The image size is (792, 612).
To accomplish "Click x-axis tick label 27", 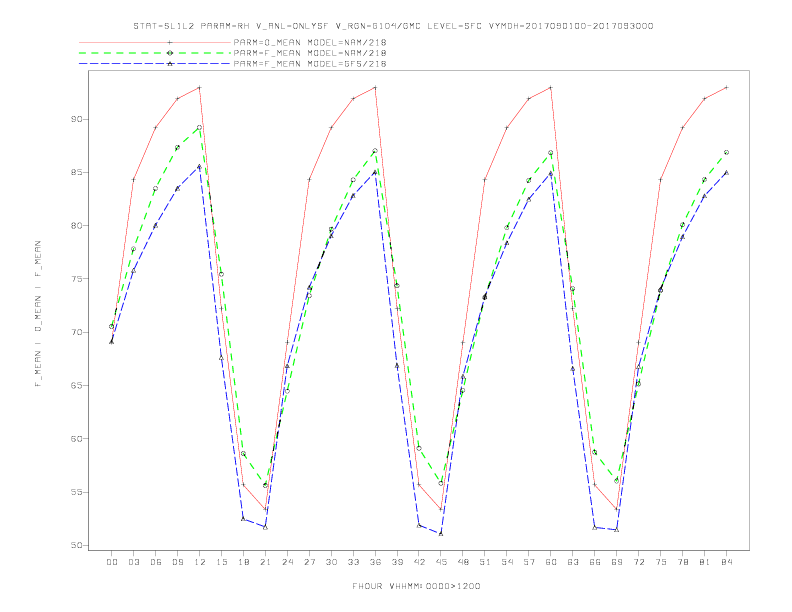I will (309, 562).
